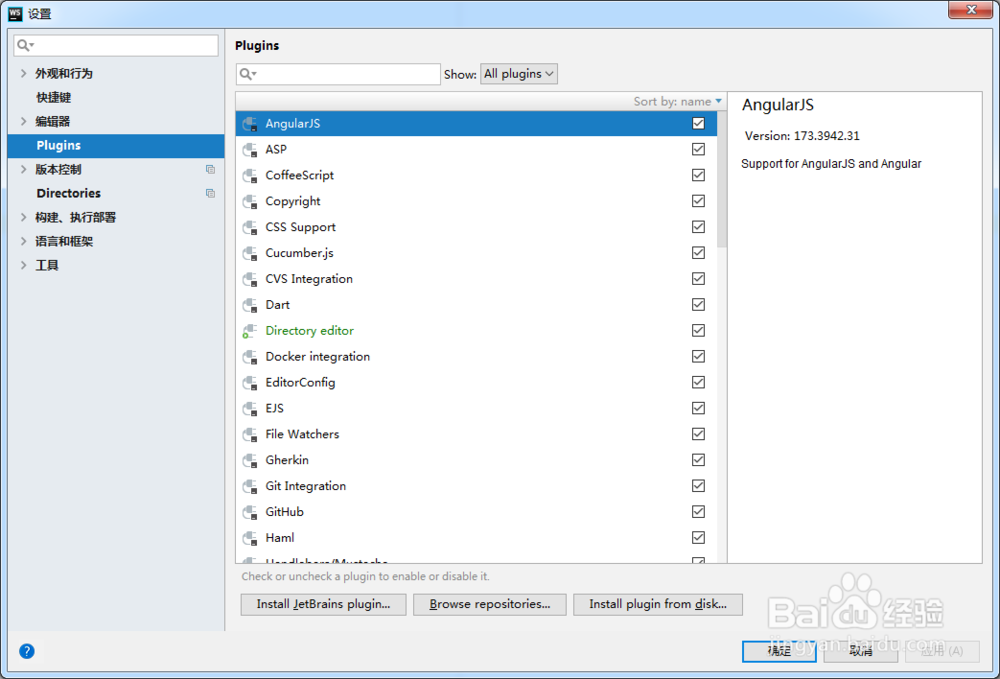Screen dimensions: 1000x679
Task: Click Browse repositories button
Action: click(x=490, y=604)
